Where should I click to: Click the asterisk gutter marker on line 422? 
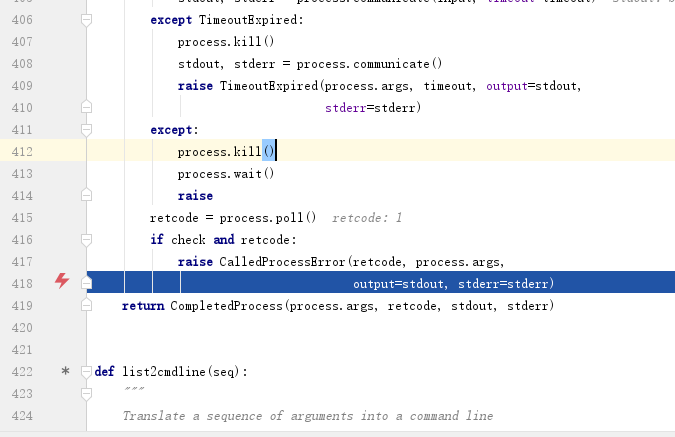tap(65, 371)
